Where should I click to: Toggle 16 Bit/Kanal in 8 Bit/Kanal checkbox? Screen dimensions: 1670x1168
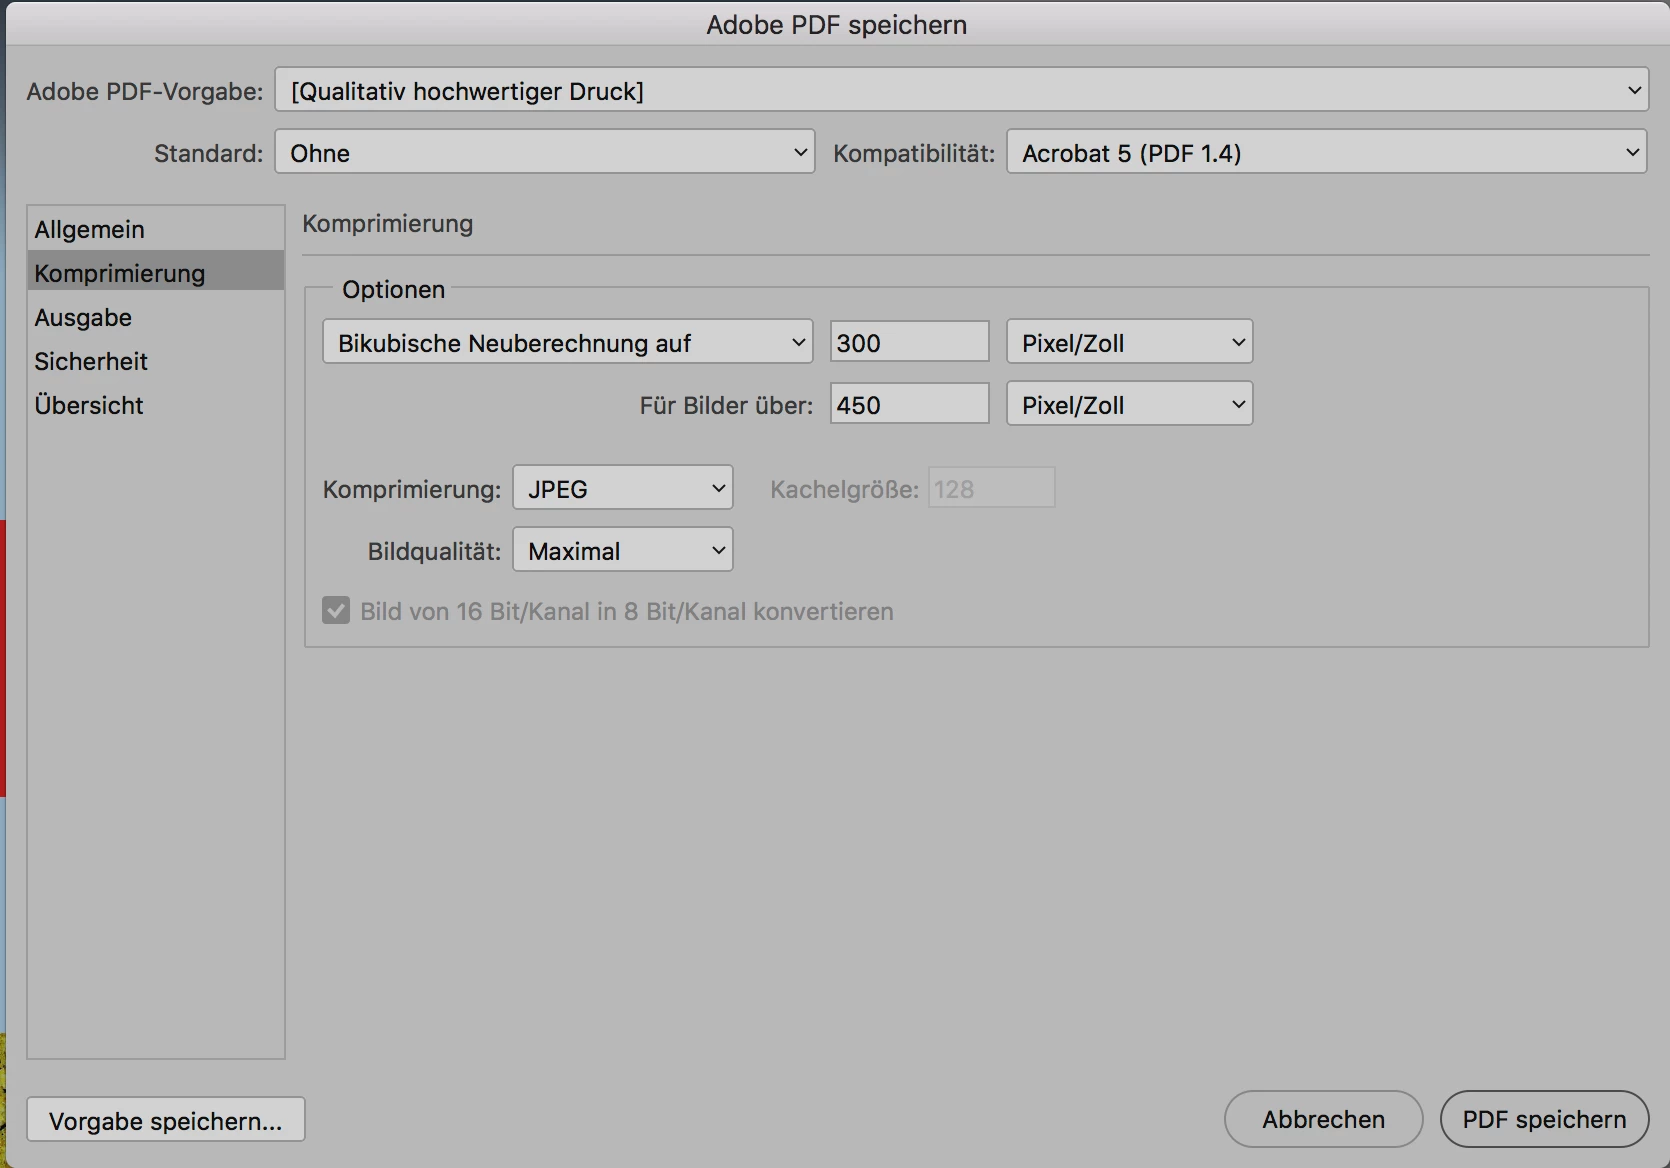coord(336,610)
